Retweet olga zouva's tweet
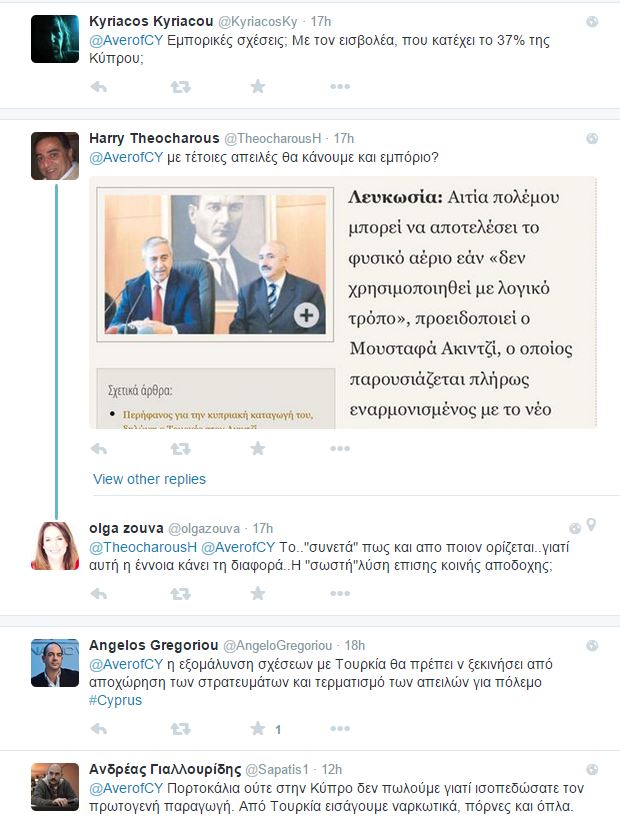The width and height of the screenshot is (620, 817). (180, 593)
